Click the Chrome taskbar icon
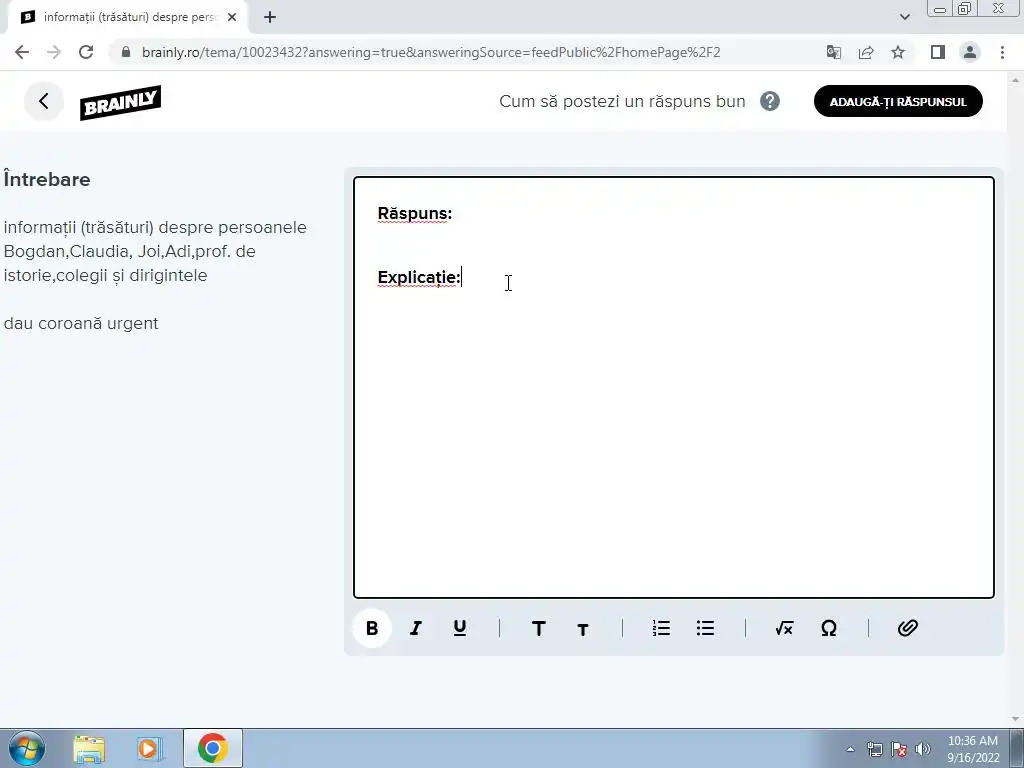 click(x=212, y=748)
